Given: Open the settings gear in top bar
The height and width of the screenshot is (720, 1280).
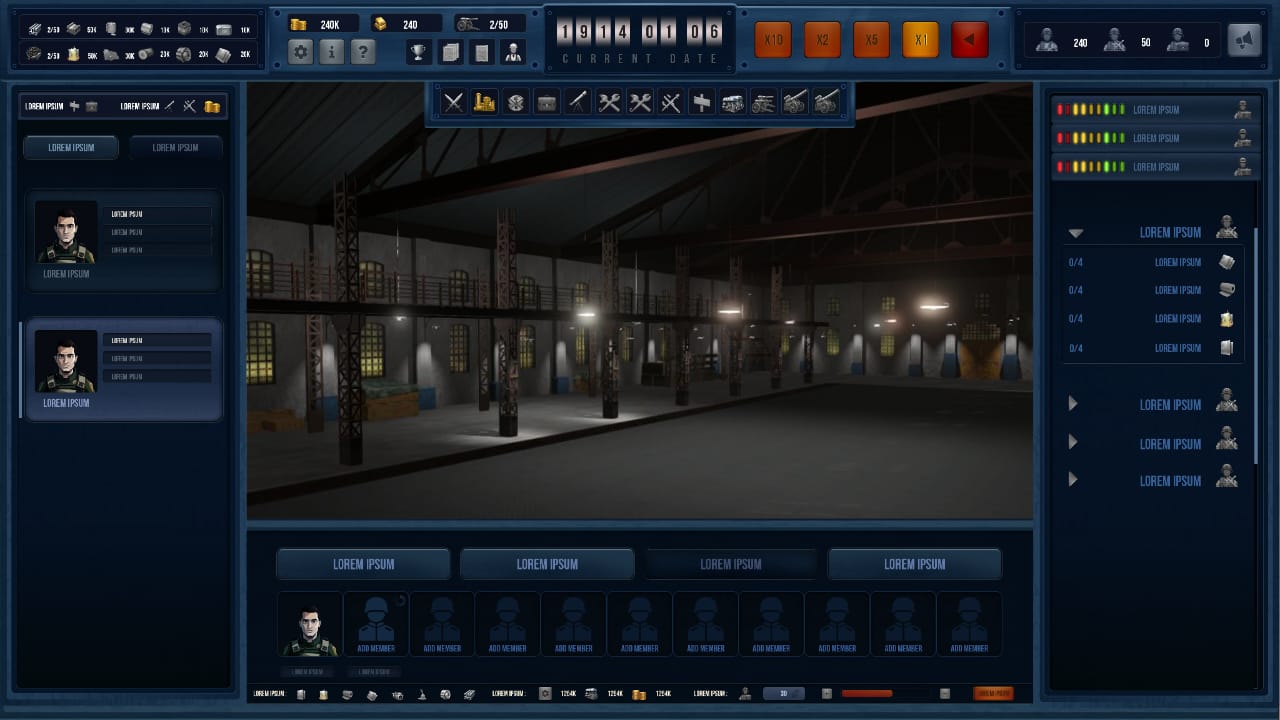Looking at the screenshot, I should (x=300, y=52).
